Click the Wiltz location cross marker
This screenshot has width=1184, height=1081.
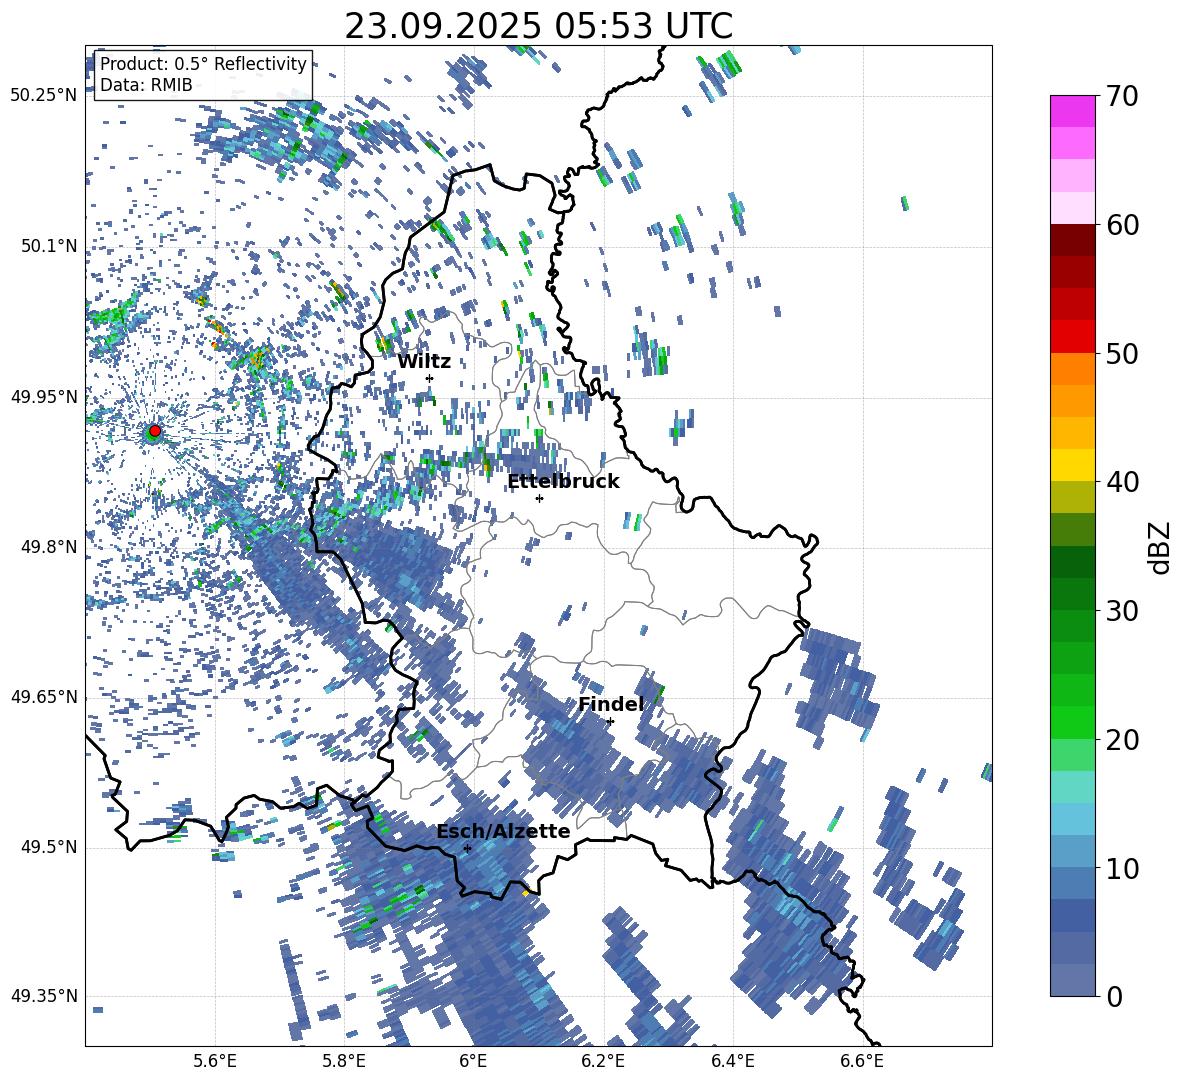(x=430, y=378)
